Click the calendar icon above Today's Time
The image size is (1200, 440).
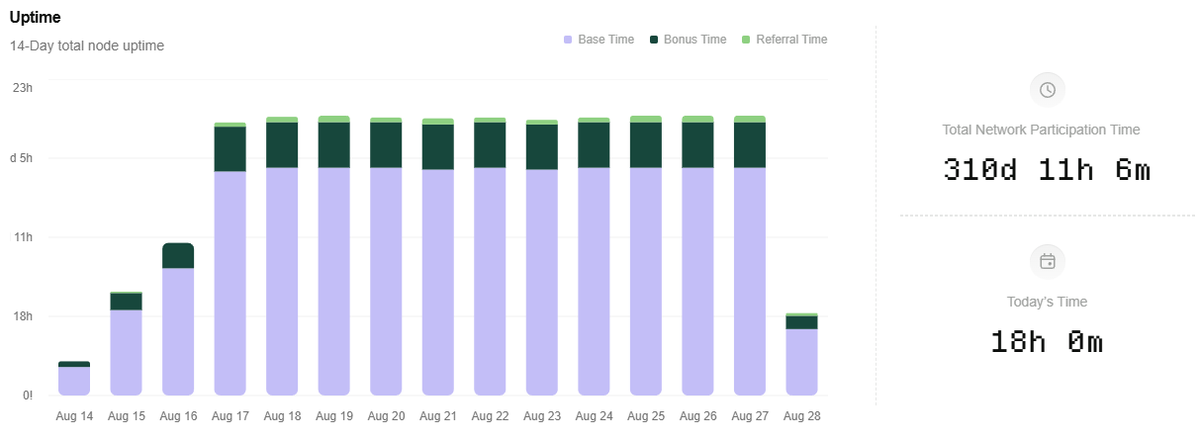[x=1047, y=261]
